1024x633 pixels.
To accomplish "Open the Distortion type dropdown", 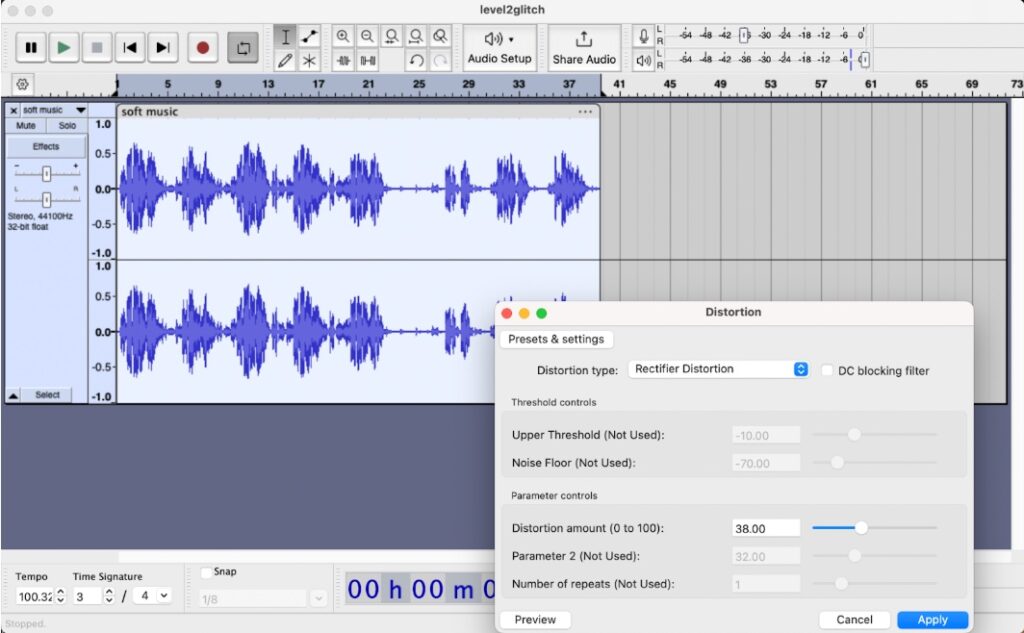I will coord(718,369).
